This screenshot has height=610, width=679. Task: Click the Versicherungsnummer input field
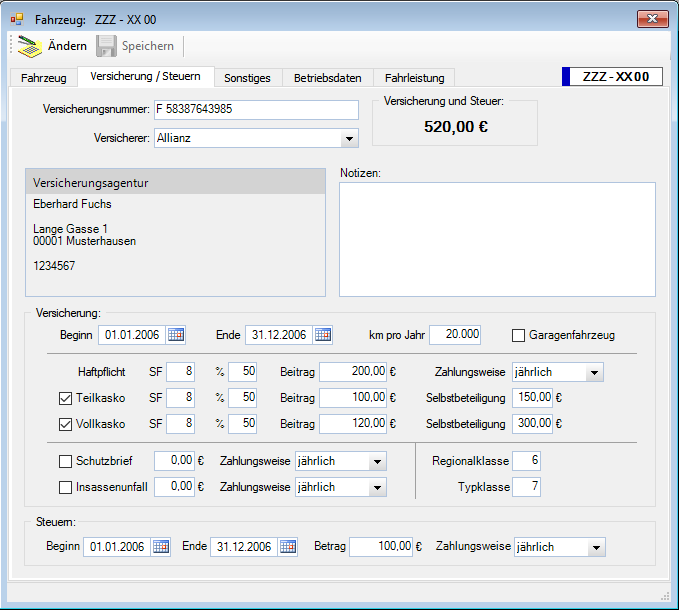pos(256,110)
